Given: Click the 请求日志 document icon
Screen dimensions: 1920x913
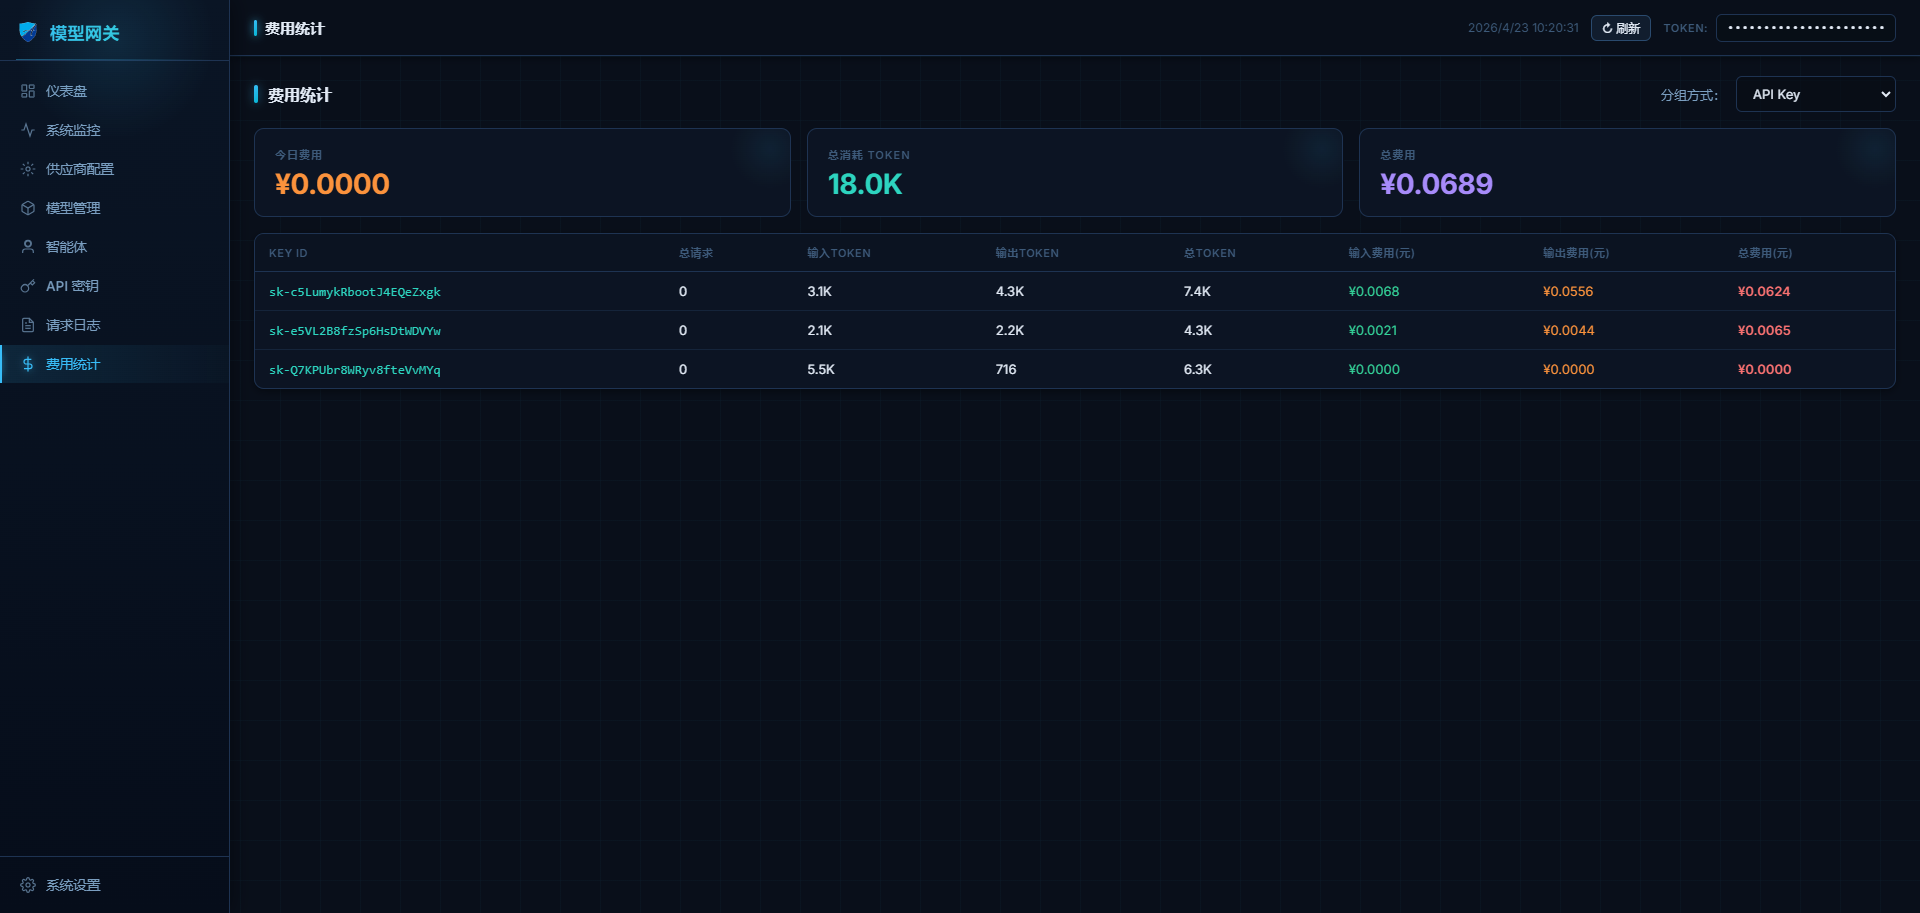Looking at the screenshot, I should point(28,325).
